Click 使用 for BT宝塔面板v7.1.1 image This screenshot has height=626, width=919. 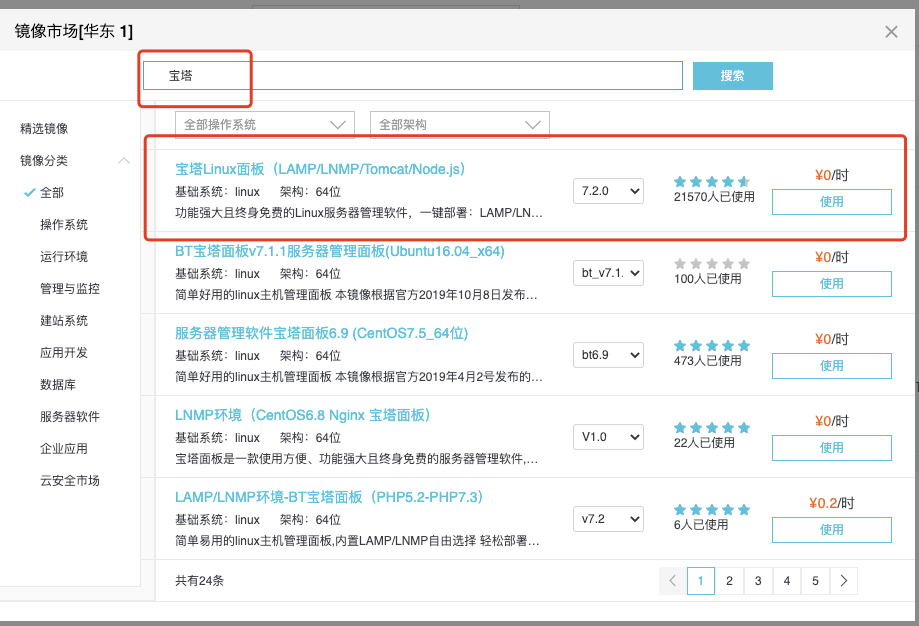click(832, 284)
